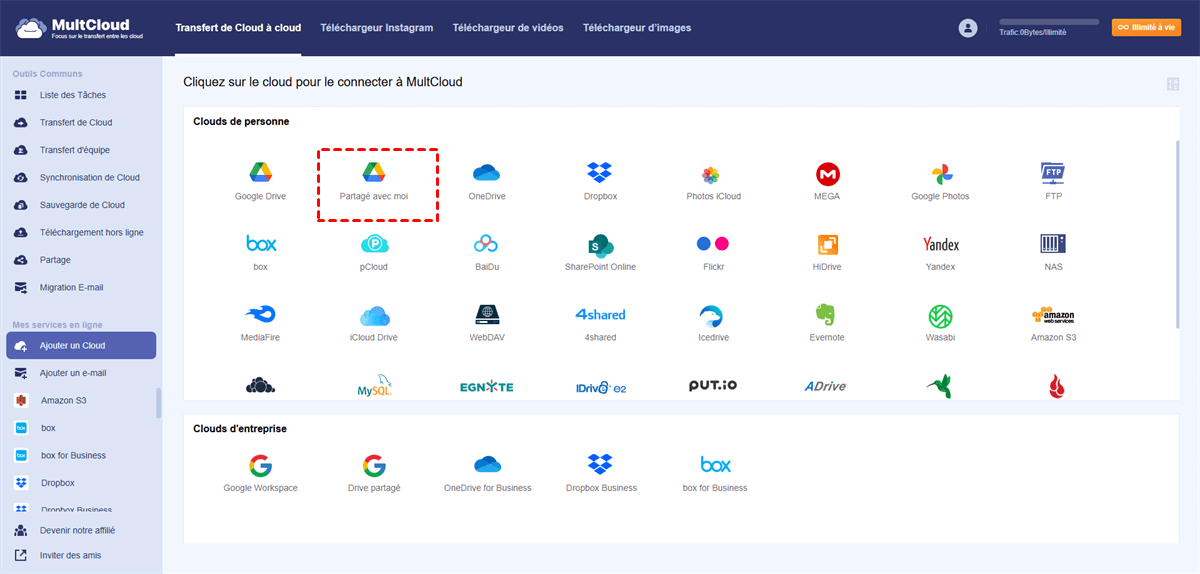Switch to Téléchargeur Instagram tab
This screenshot has width=1200, height=574.
point(377,28)
